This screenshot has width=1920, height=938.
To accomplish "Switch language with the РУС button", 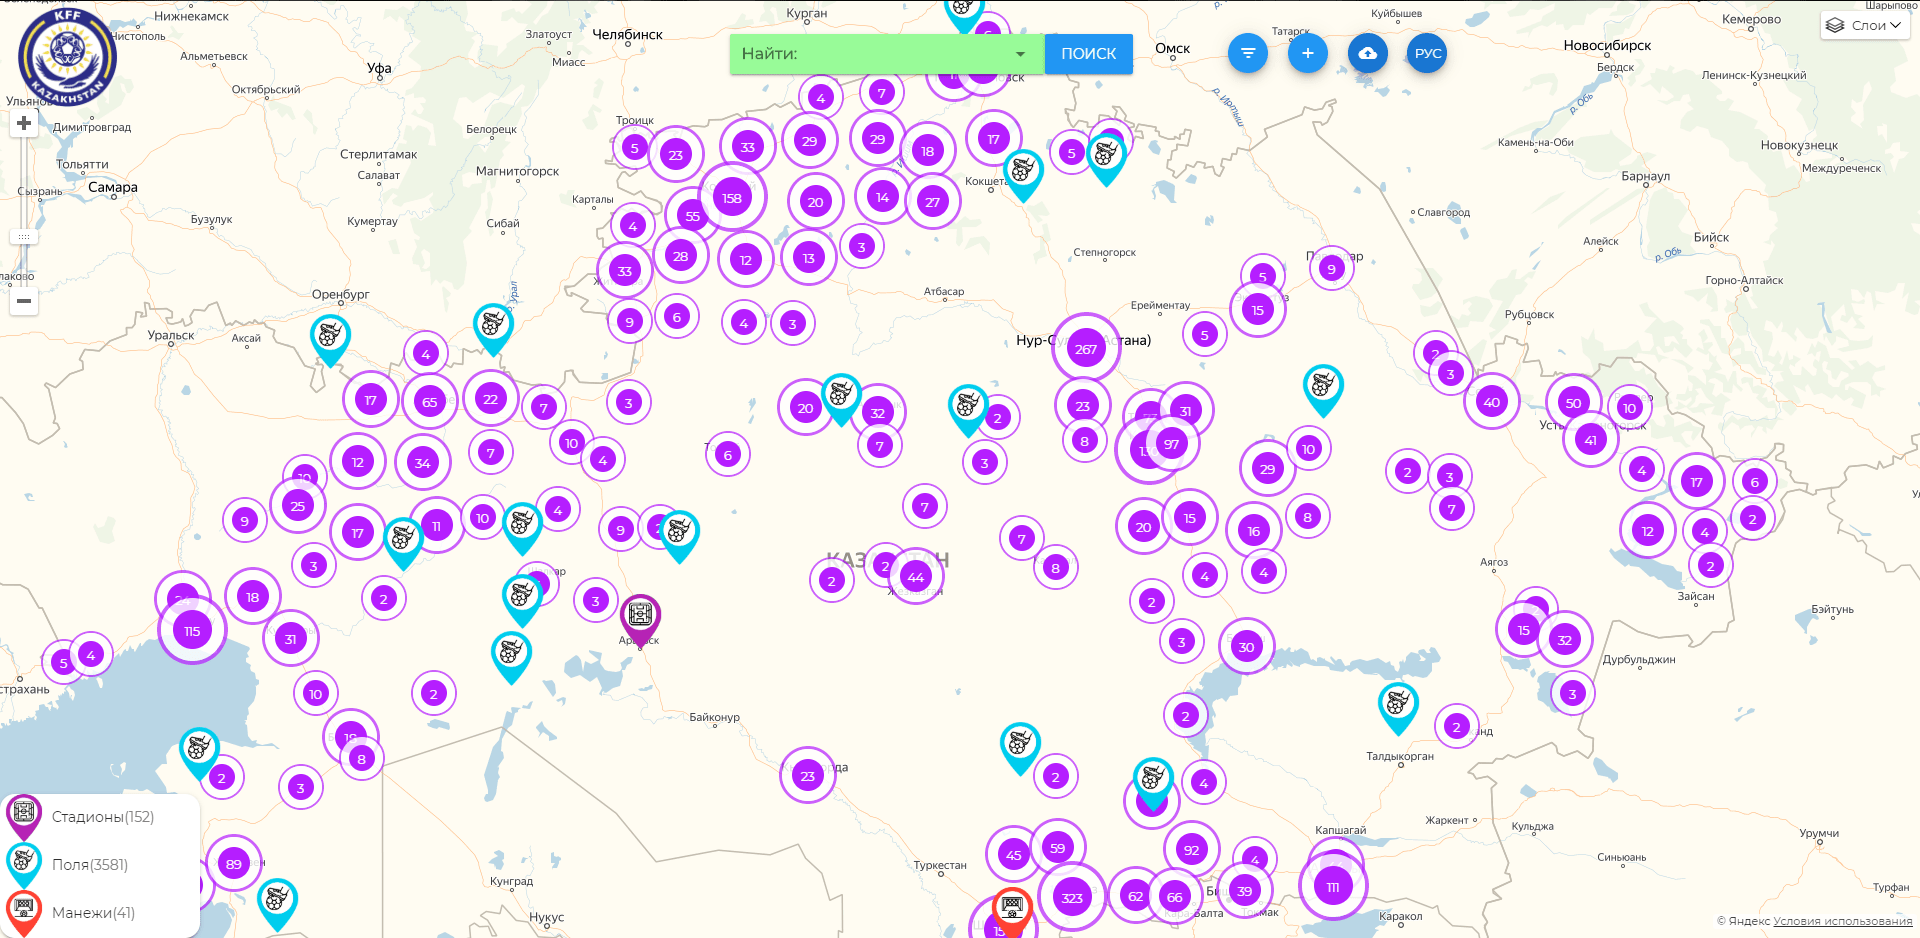I will [1427, 53].
